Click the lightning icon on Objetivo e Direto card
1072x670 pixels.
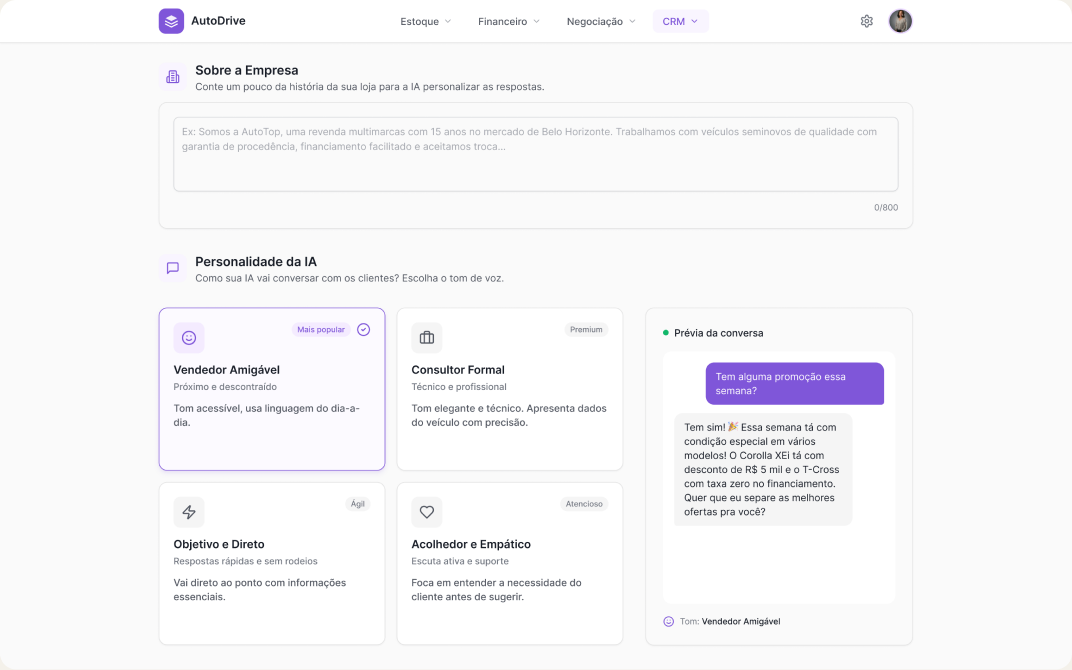(x=189, y=512)
